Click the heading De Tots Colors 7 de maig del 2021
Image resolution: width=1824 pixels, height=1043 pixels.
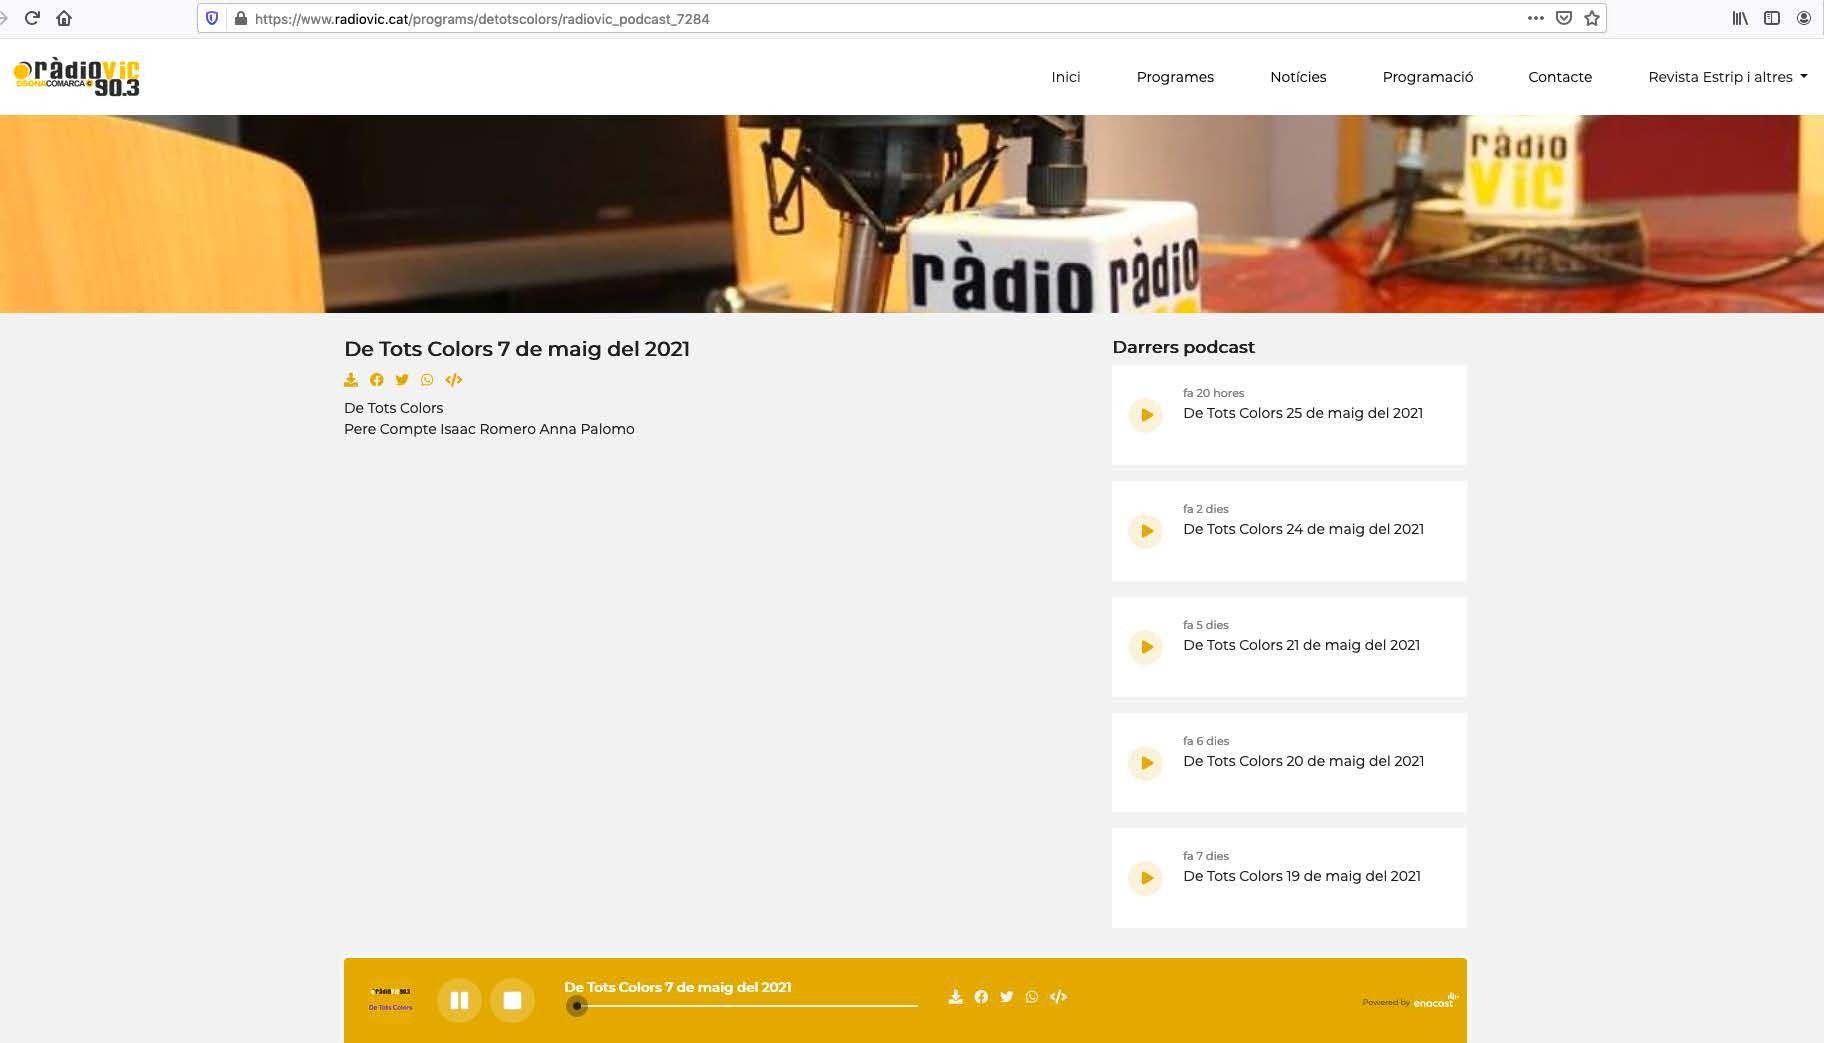pos(517,349)
